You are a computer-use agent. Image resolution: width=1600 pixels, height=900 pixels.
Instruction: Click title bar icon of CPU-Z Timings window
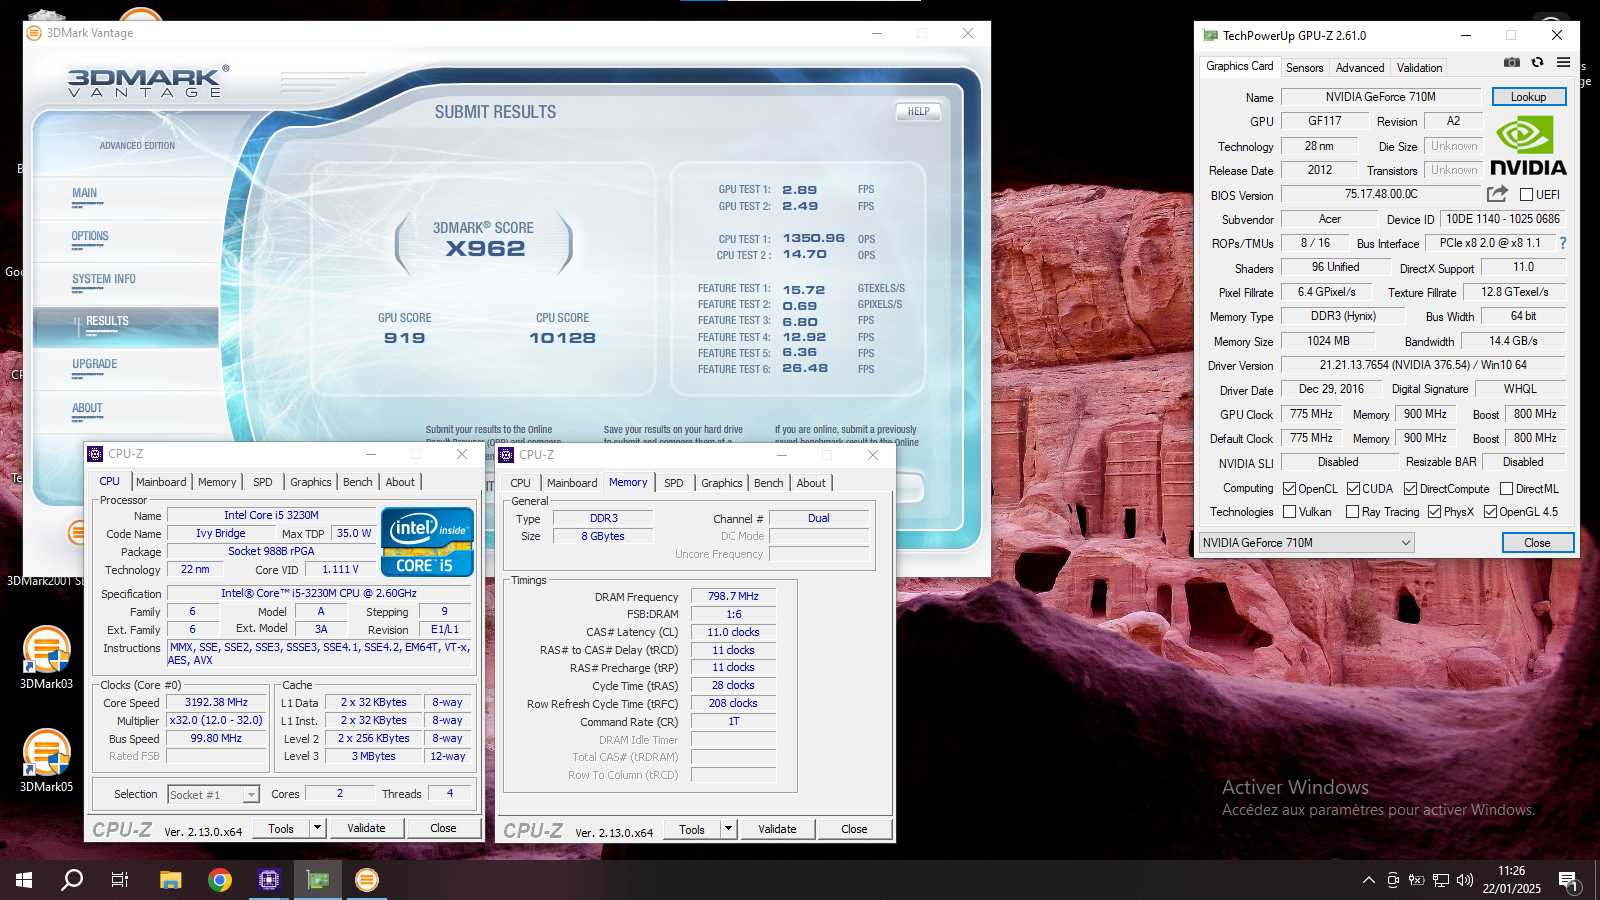pyautogui.click(x=506, y=455)
